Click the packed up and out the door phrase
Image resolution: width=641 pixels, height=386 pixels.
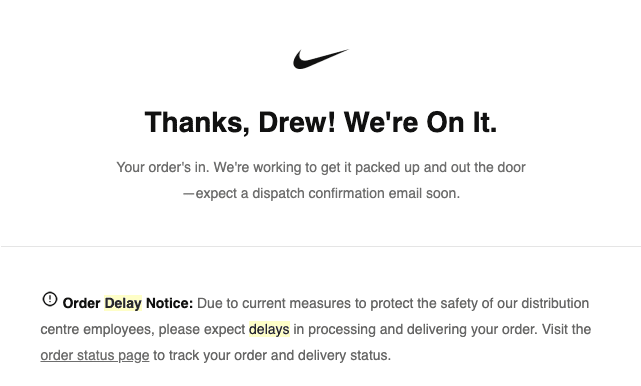(440, 167)
